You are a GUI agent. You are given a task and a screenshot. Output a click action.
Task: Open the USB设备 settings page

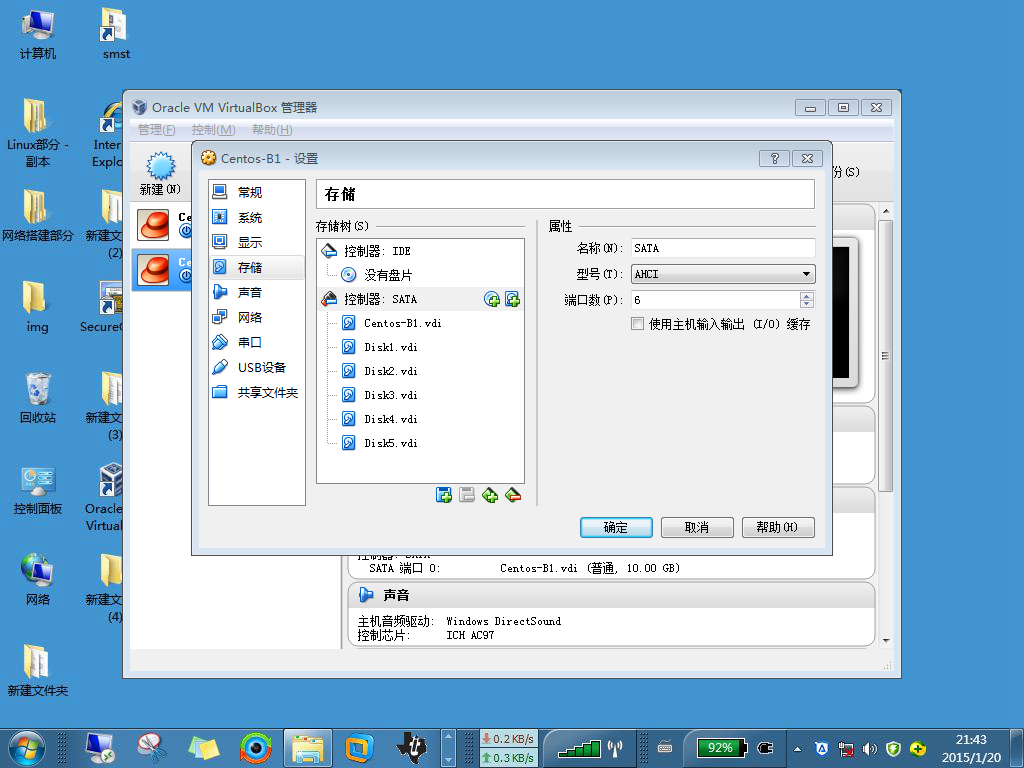[x=257, y=367]
